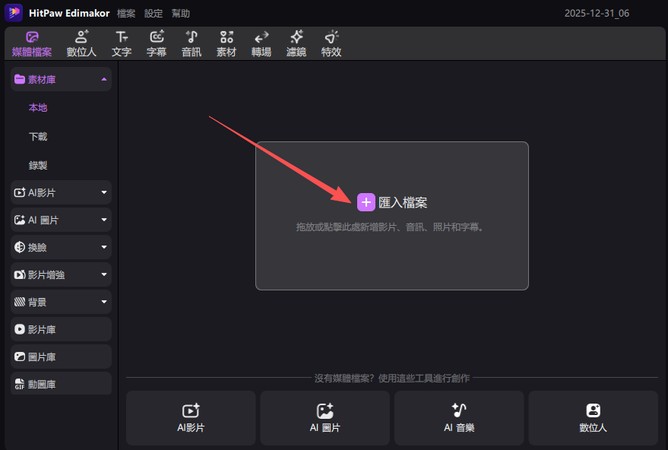This screenshot has height=450, width=668.
Task: Switch to the 數位人 tab in top toolbar
Action: [x=81, y=44]
